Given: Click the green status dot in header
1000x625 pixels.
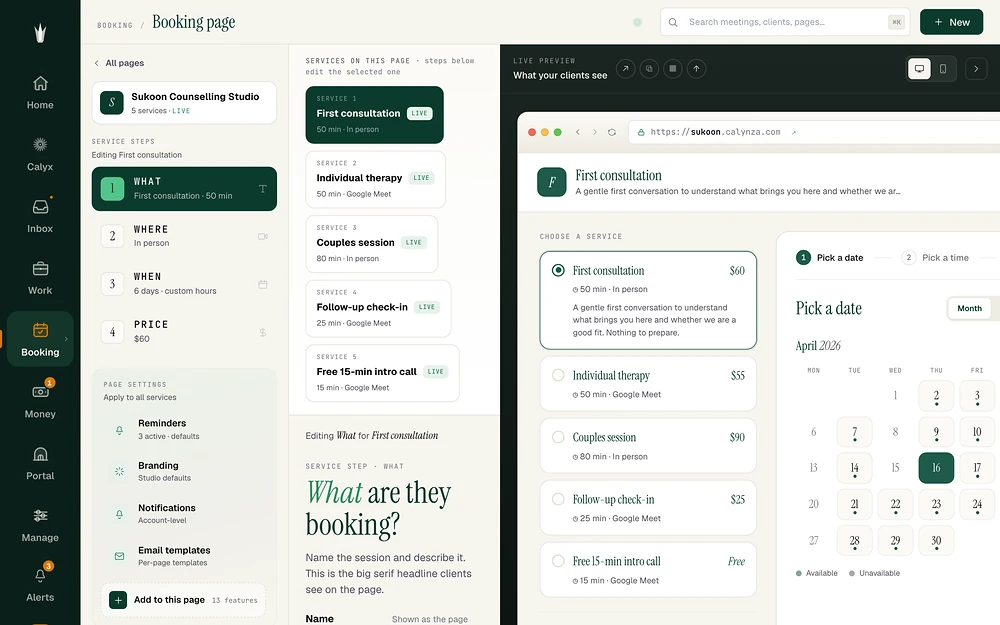Looking at the screenshot, I should tap(636, 22).
